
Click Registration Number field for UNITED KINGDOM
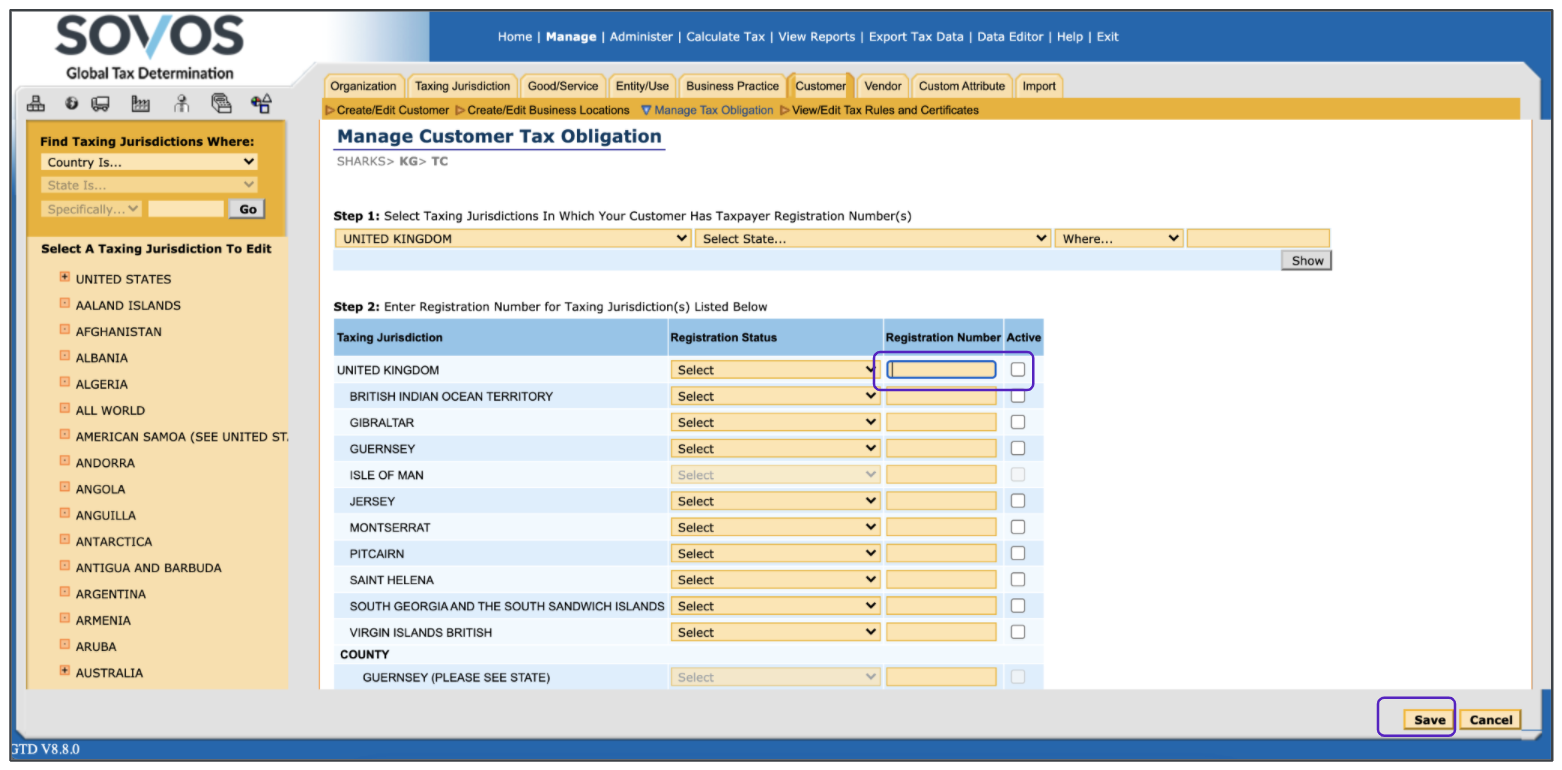941,370
